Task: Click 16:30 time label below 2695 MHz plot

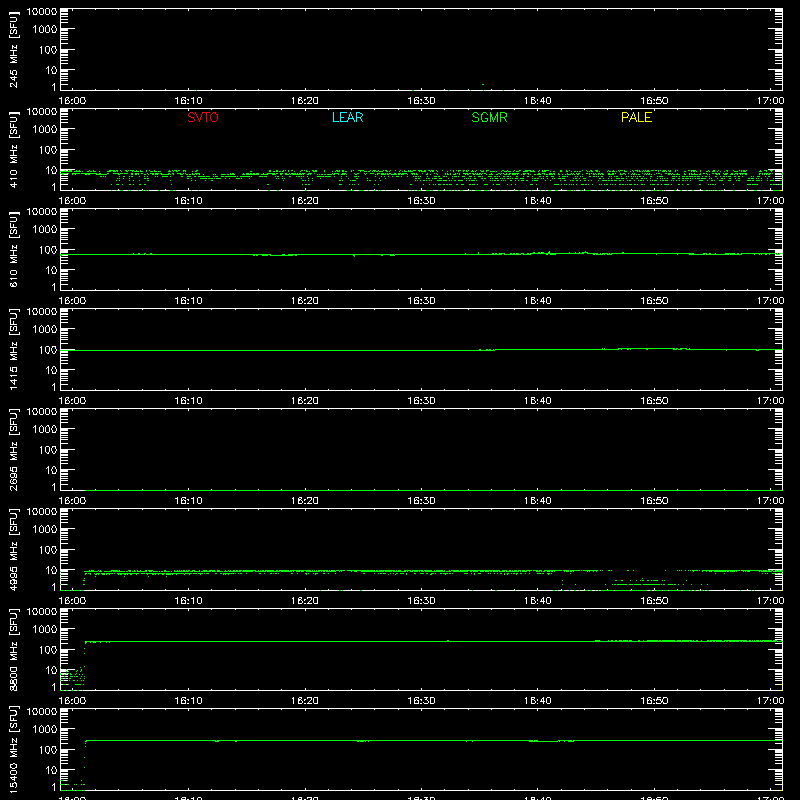Action: (x=421, y=501)
